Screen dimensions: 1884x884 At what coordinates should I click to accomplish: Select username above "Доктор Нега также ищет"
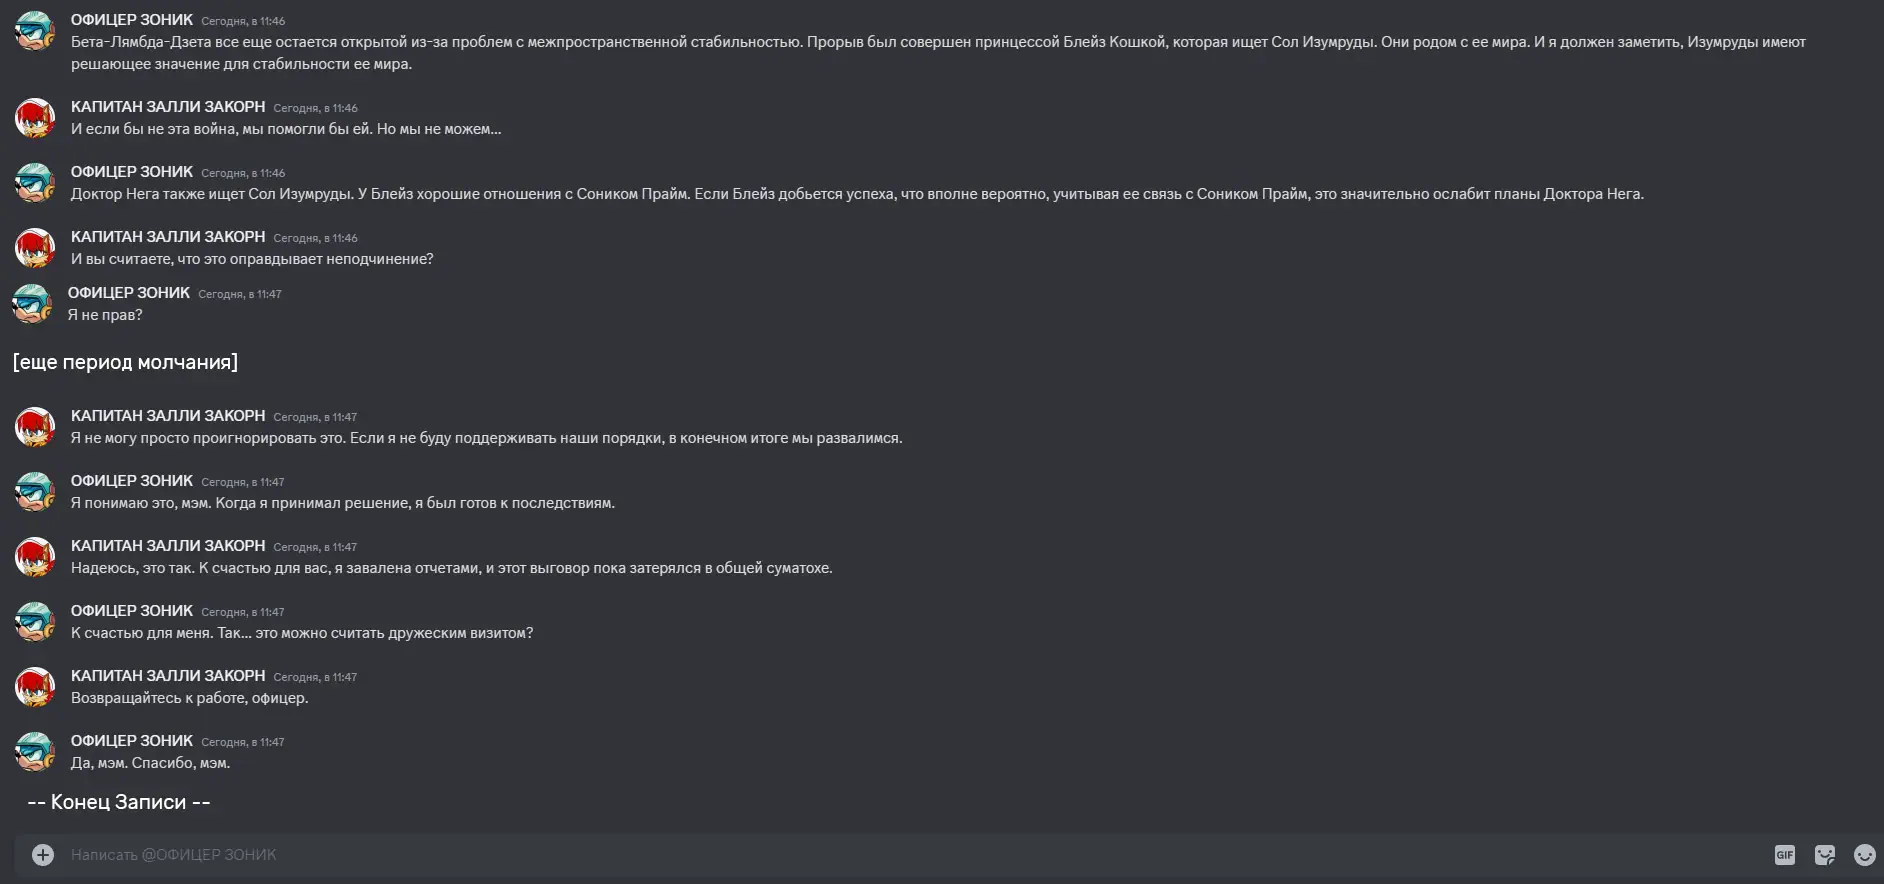(132, 172)
